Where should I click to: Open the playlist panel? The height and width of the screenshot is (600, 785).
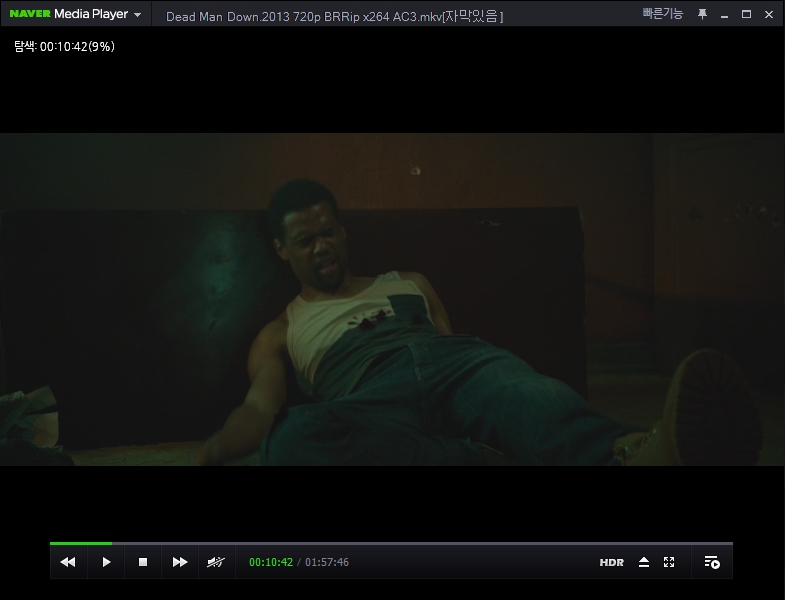[711, 562]
